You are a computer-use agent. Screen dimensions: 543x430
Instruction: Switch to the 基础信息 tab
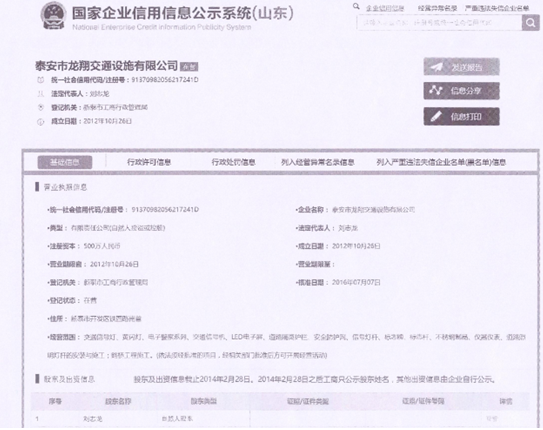(x=65, y=162)
